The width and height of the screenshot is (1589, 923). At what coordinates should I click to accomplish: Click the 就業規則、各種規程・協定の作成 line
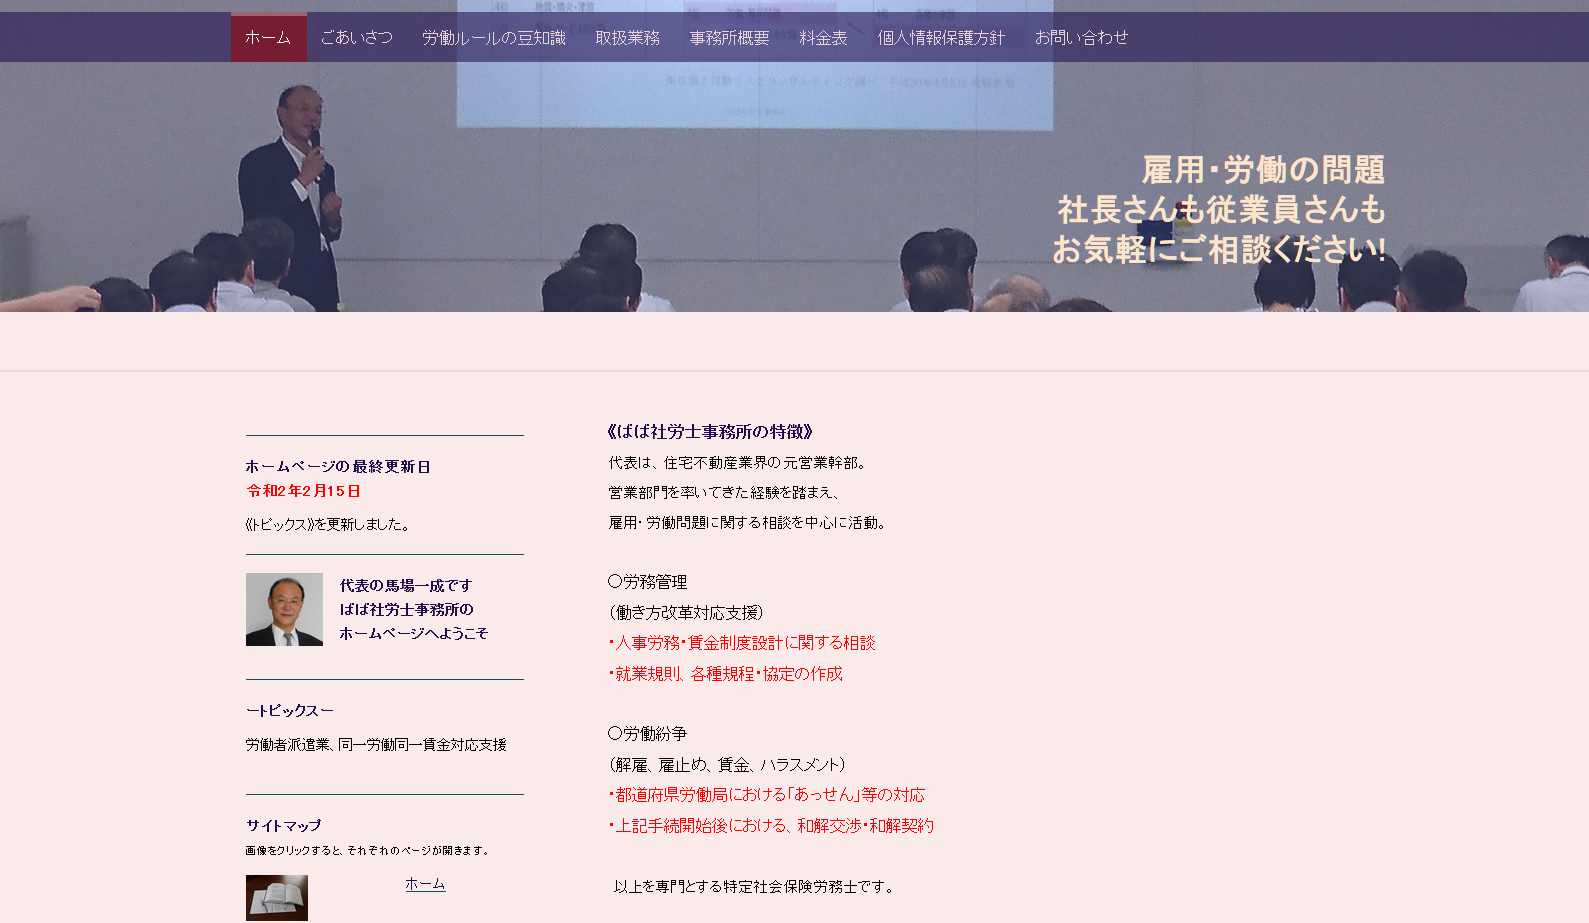[726, 674]
